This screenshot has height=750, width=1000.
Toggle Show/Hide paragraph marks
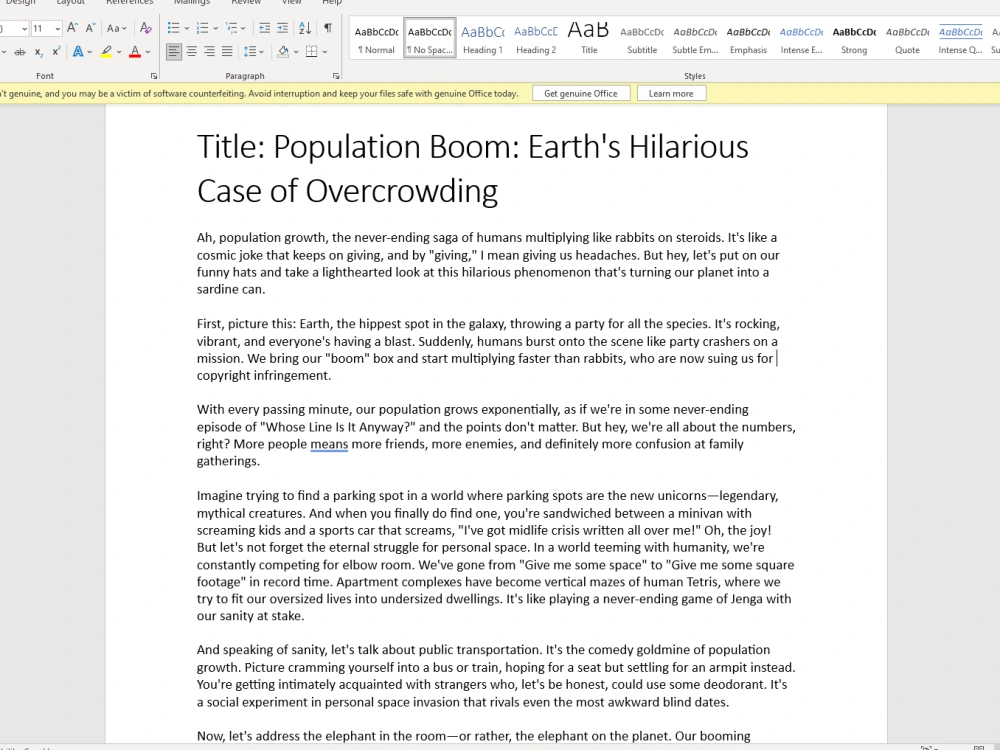(328, 28)
